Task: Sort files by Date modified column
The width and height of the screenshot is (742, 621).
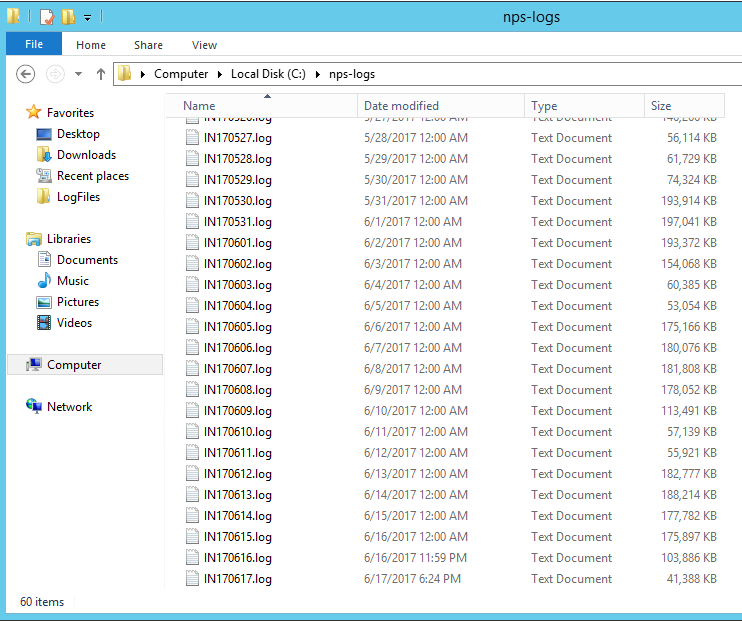Action: (x=401, y=106)
